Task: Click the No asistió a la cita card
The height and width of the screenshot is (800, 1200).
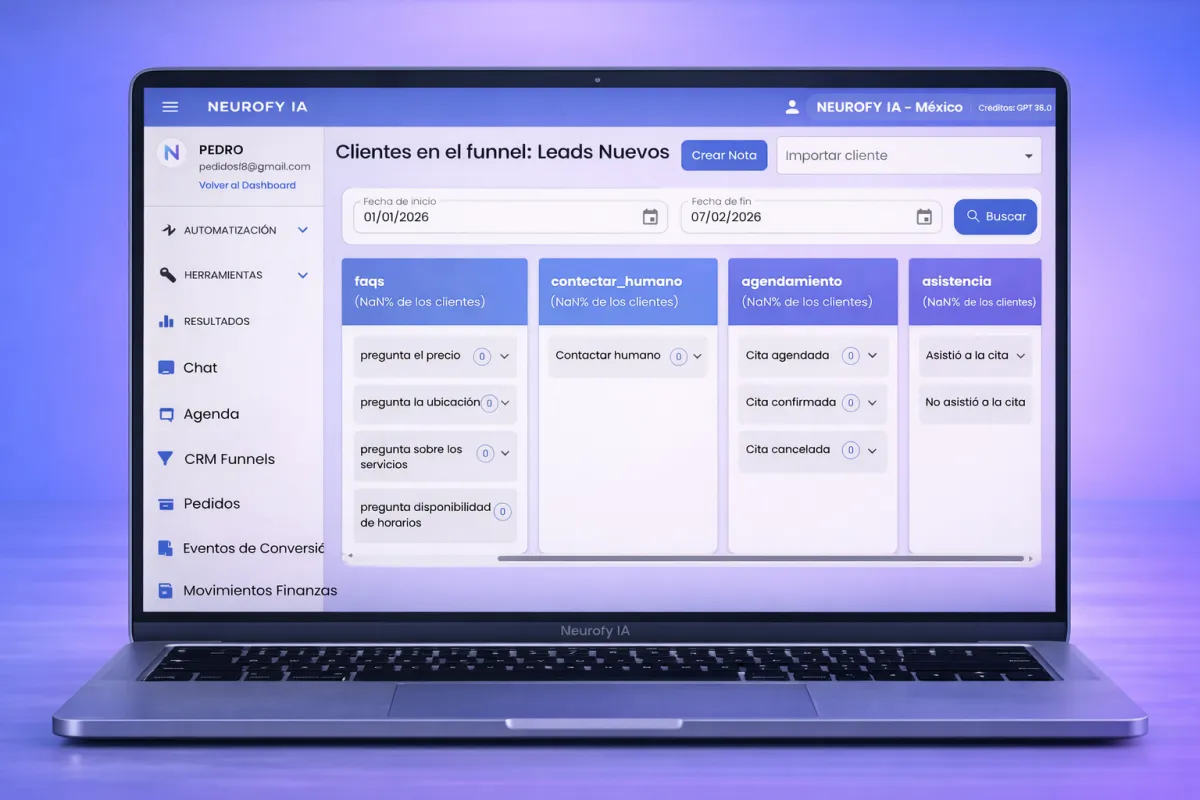Action: tap(975, 403)
